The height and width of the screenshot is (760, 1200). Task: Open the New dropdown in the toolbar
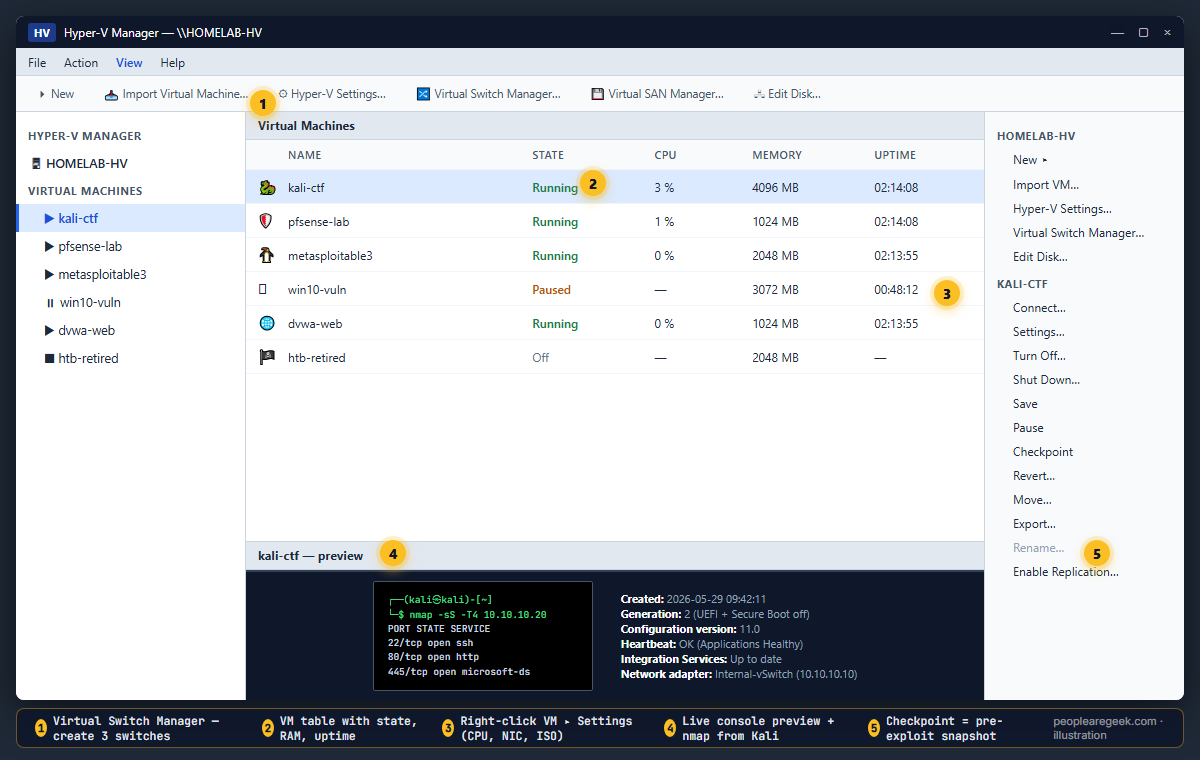coord(56,94)
